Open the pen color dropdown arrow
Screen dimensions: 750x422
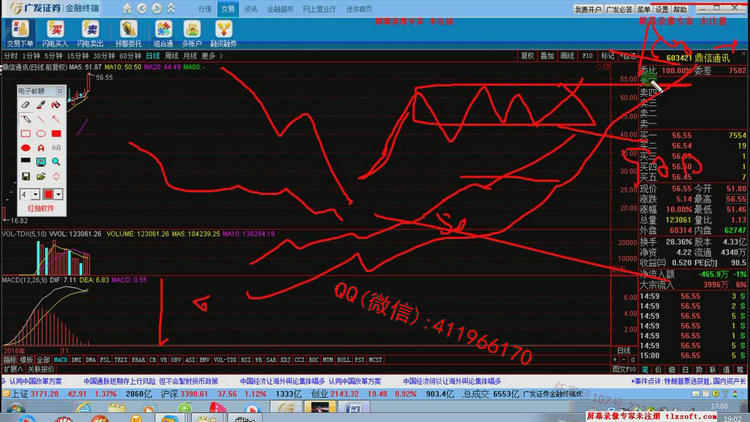pyautogui.click(x=58, y=195)
